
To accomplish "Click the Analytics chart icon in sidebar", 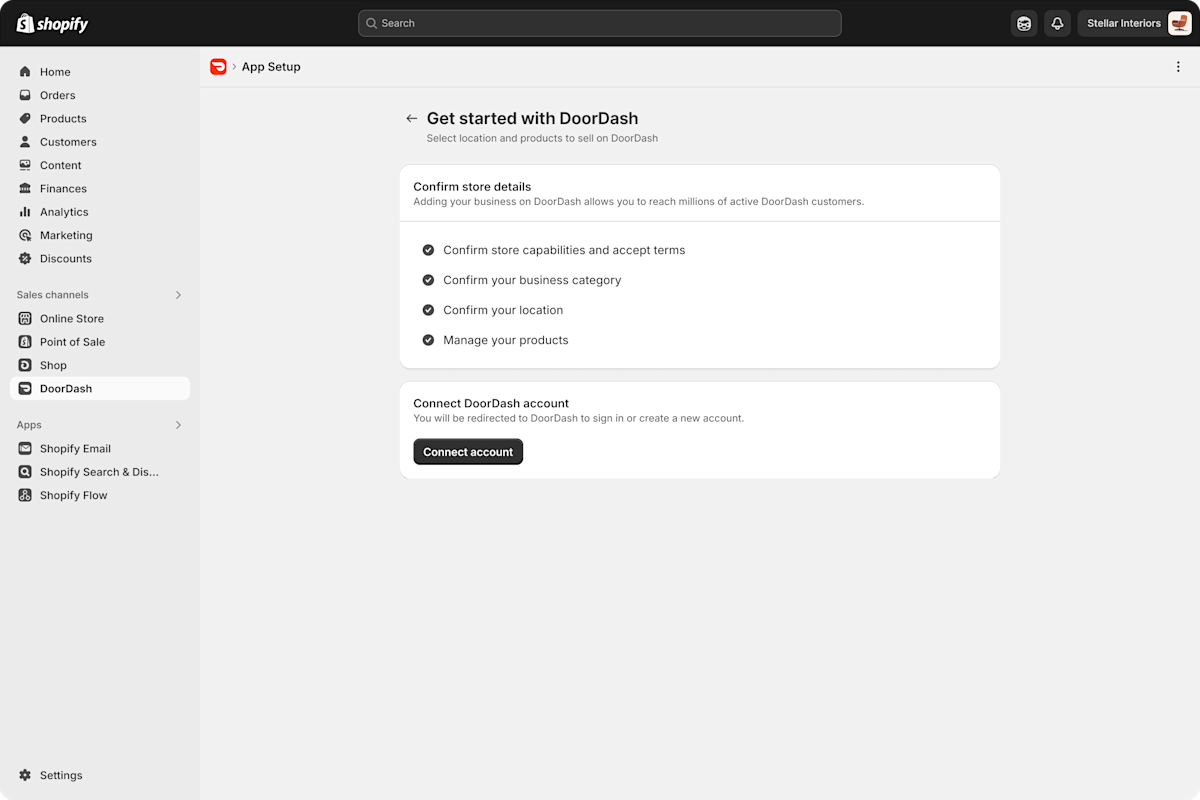I will click(26, 212).
